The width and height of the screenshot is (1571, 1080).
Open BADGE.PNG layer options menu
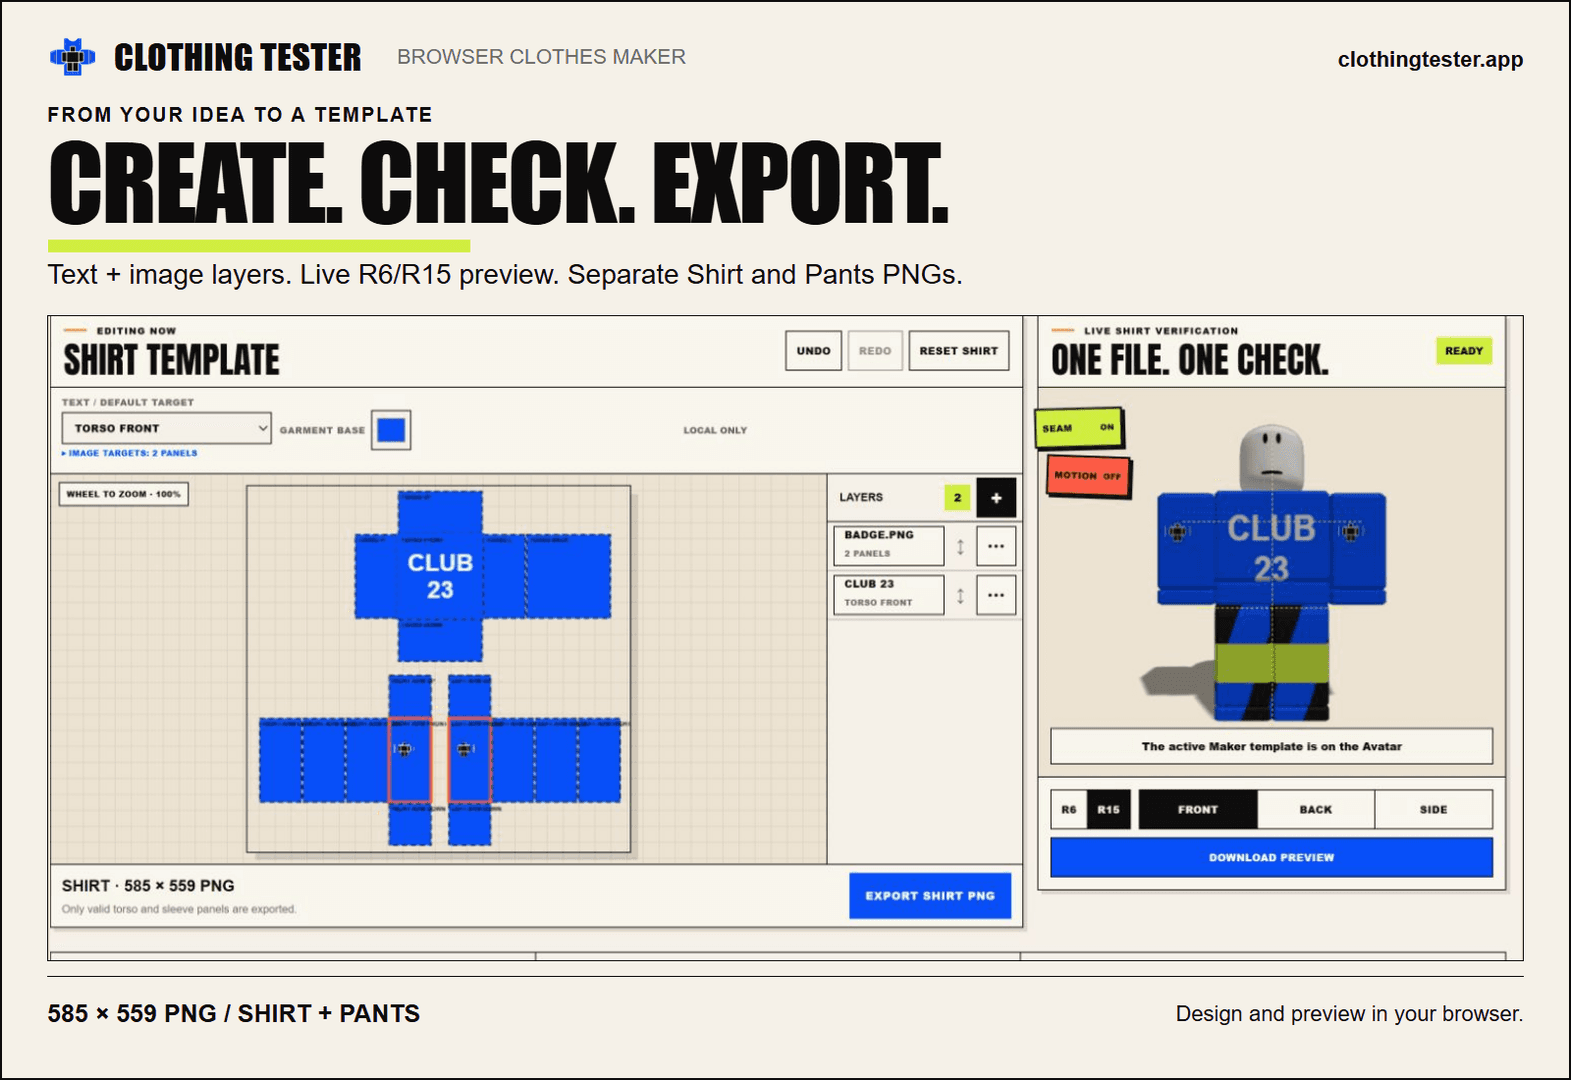click(996, 546)
